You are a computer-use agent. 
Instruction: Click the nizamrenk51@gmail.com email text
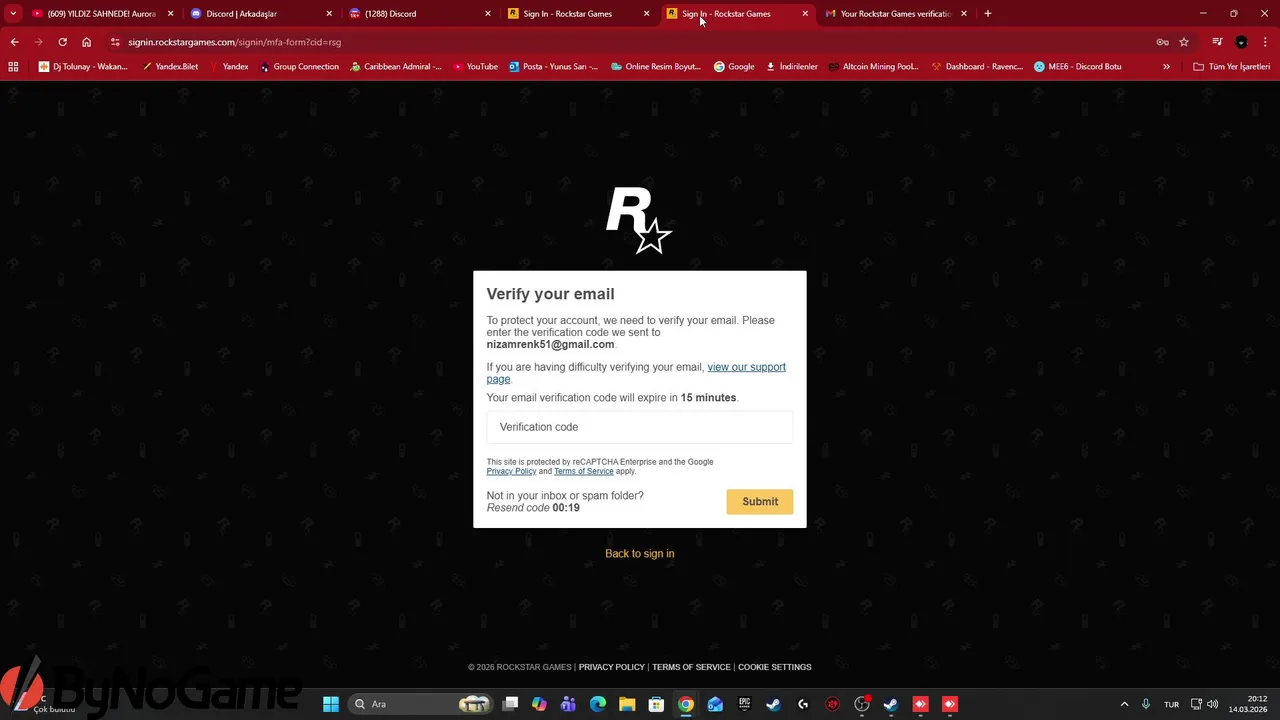point(550,344)
